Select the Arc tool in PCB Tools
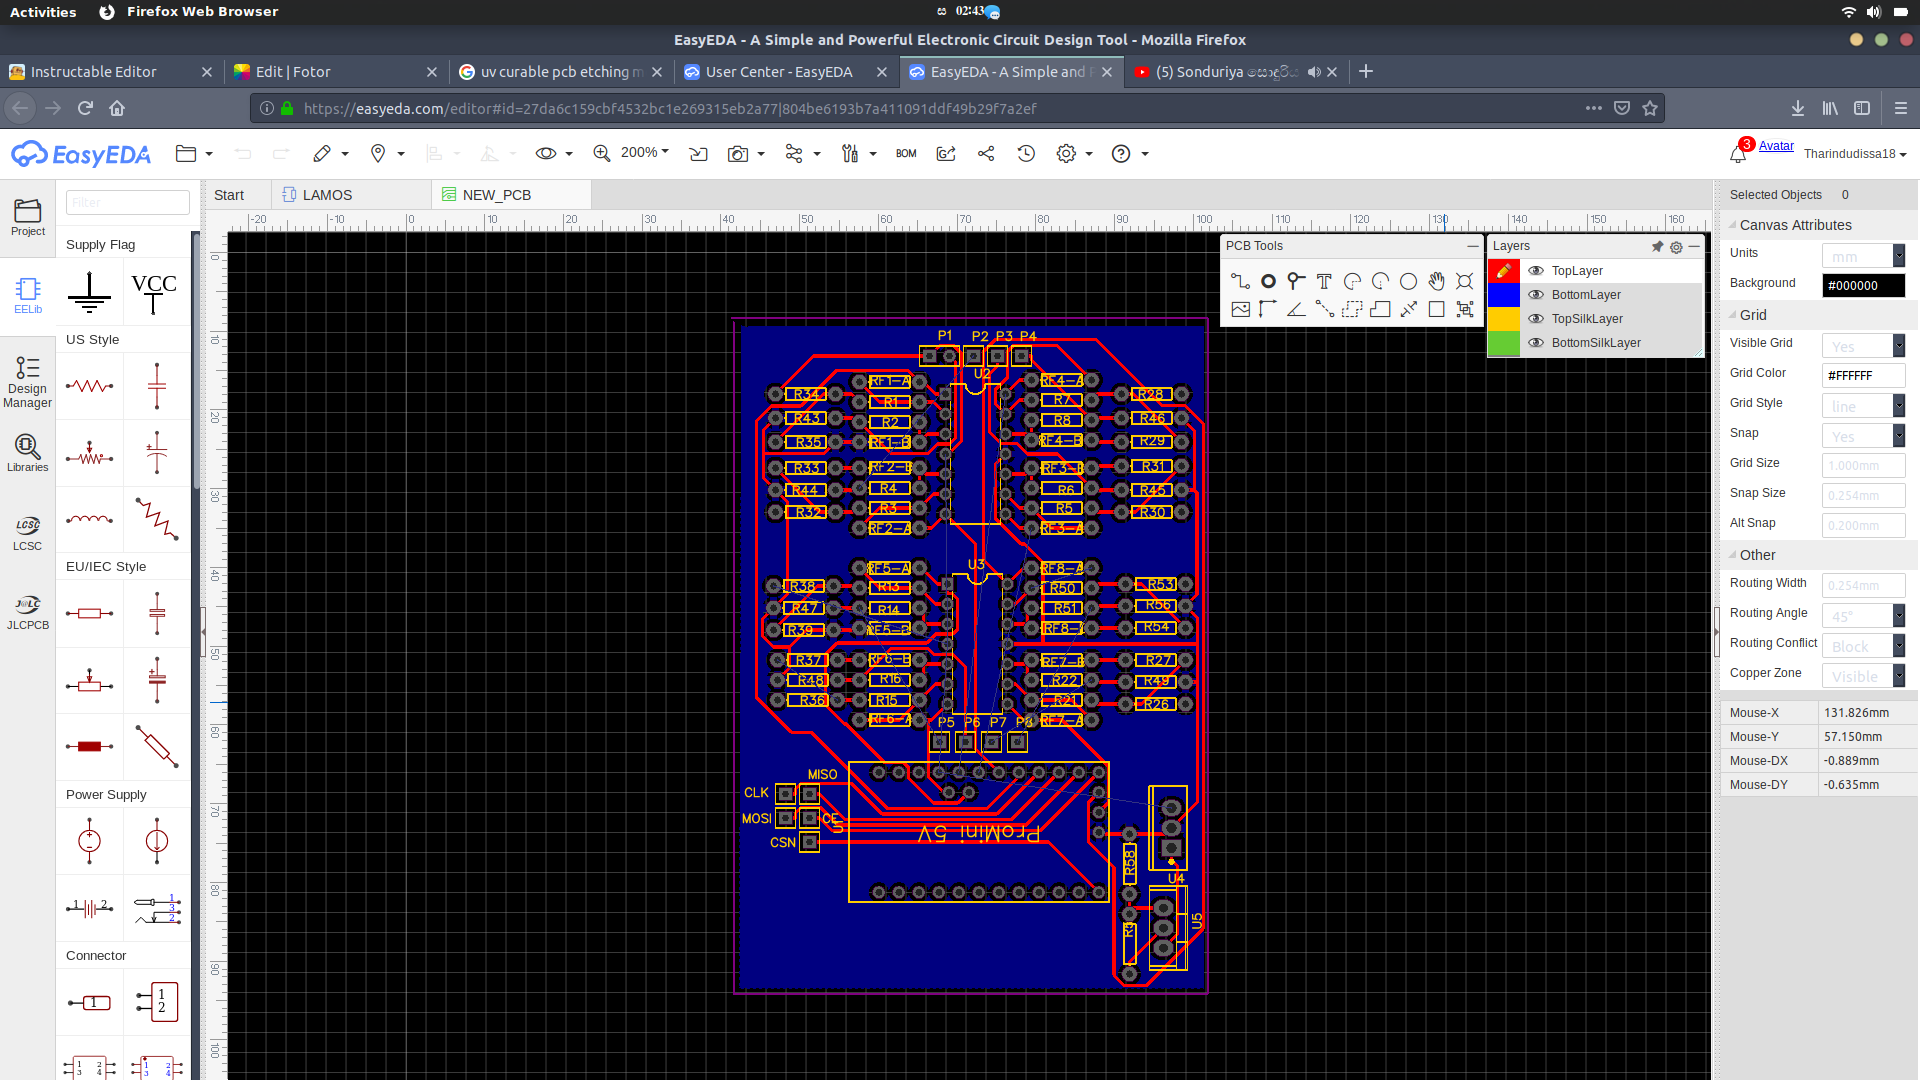Screen dimensions: 1920x1080 pos(1353,280)
